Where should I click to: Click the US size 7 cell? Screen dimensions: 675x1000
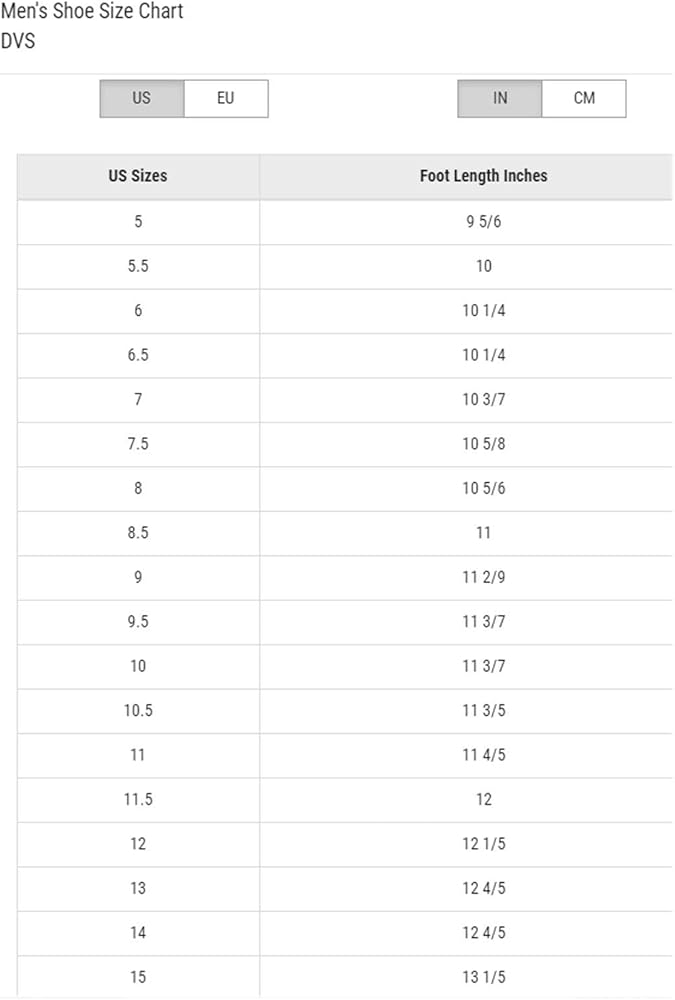[138, 399]
